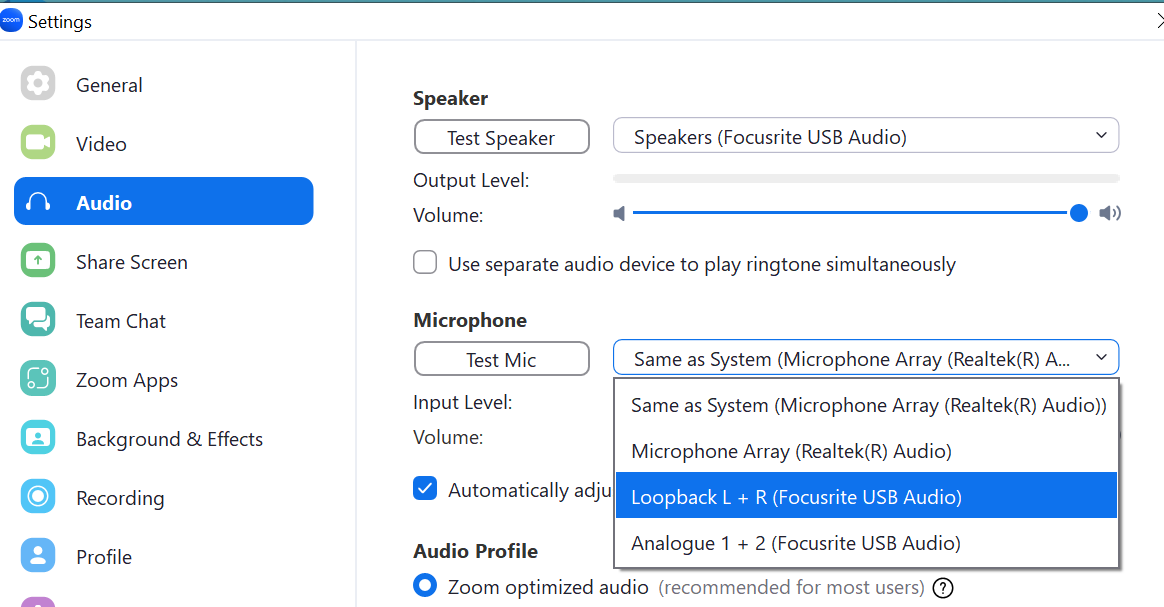Screen dimensions: 1164x607
Task: Enable separate audio device for ringtone
Action: (x=425, y=263)
